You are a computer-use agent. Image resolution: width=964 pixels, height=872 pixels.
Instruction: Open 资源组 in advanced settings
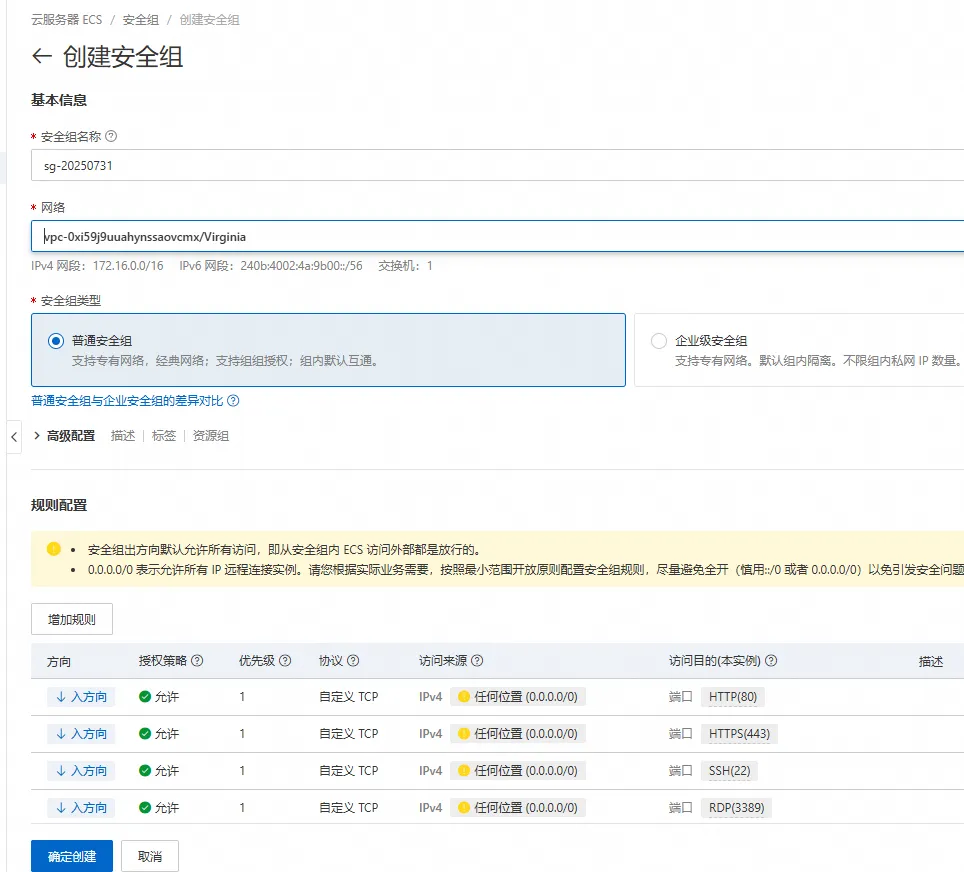(211, 436)
